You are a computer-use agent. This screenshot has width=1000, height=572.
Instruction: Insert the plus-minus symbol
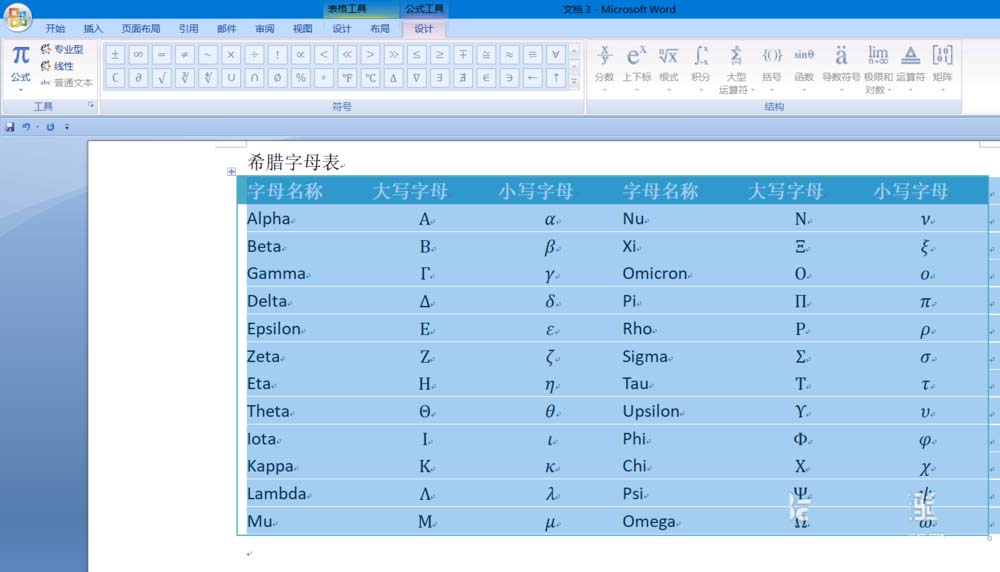(115, 55)
